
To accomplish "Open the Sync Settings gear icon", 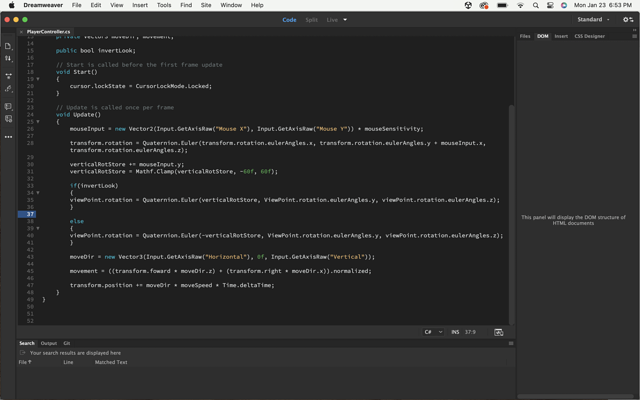I will [628, 20].
